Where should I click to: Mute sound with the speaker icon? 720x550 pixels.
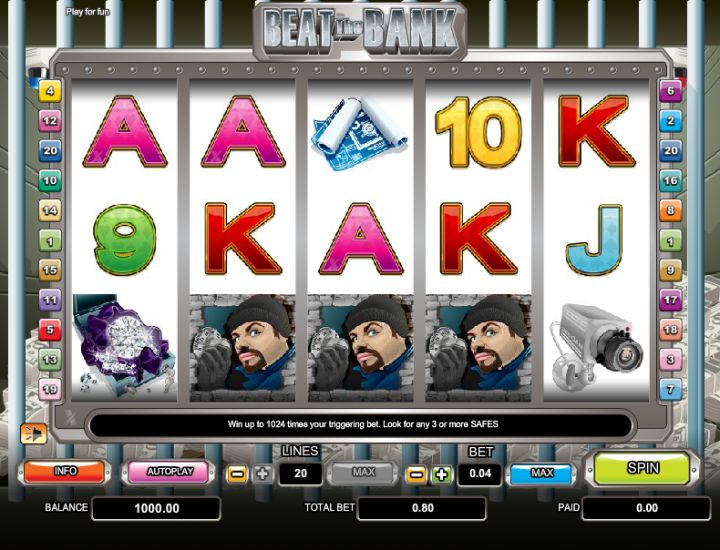click(x=34, y=433)
